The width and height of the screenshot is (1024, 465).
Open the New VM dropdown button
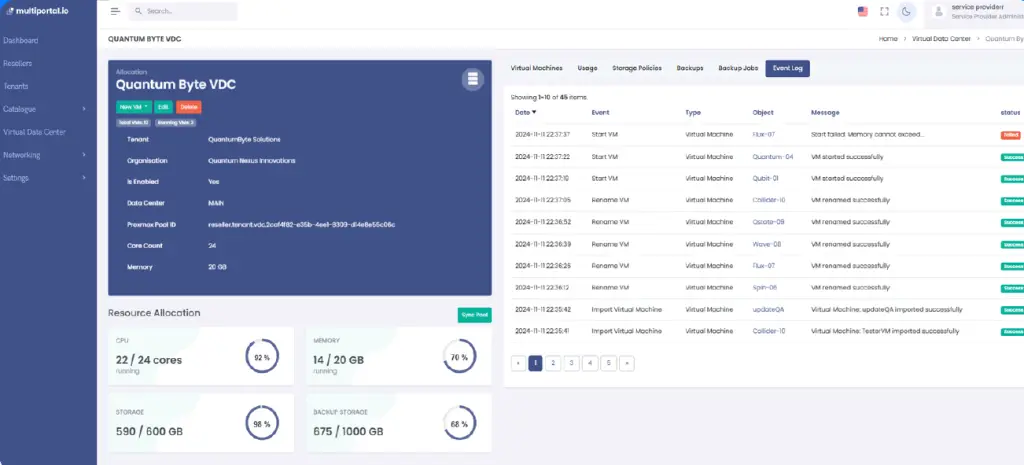click(134, 107)
